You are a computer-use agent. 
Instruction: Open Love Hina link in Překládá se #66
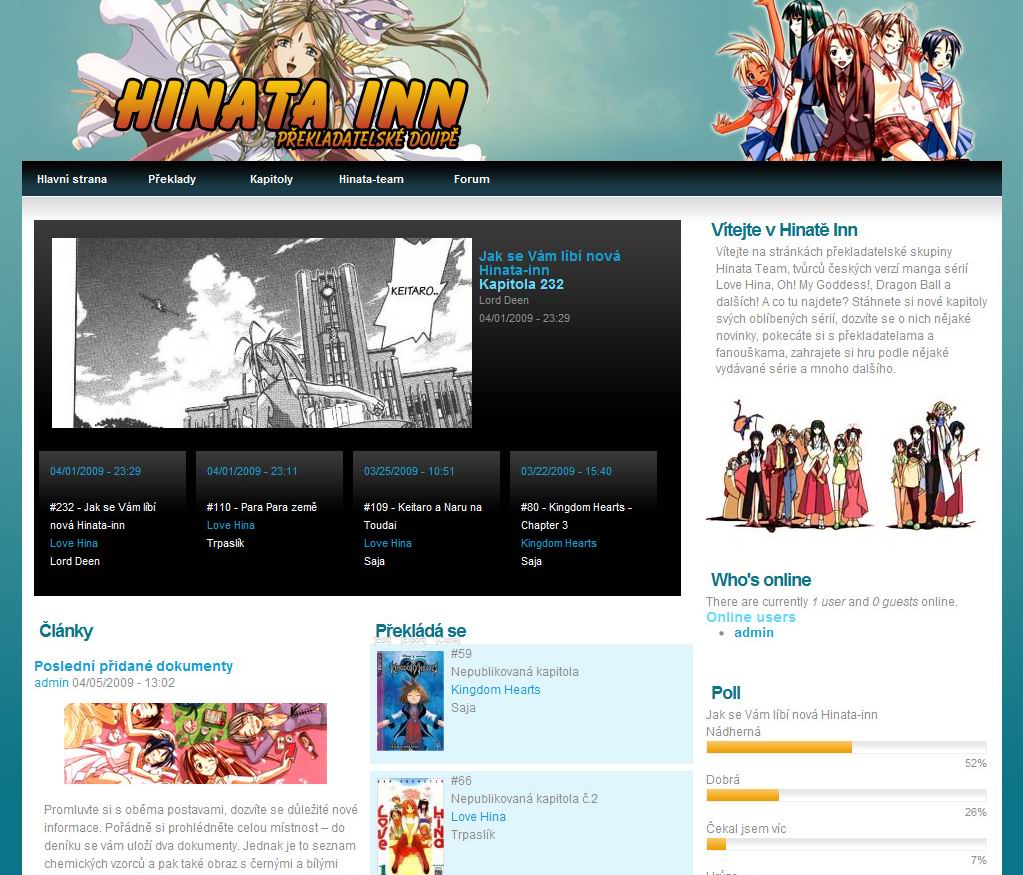point(478,816)
